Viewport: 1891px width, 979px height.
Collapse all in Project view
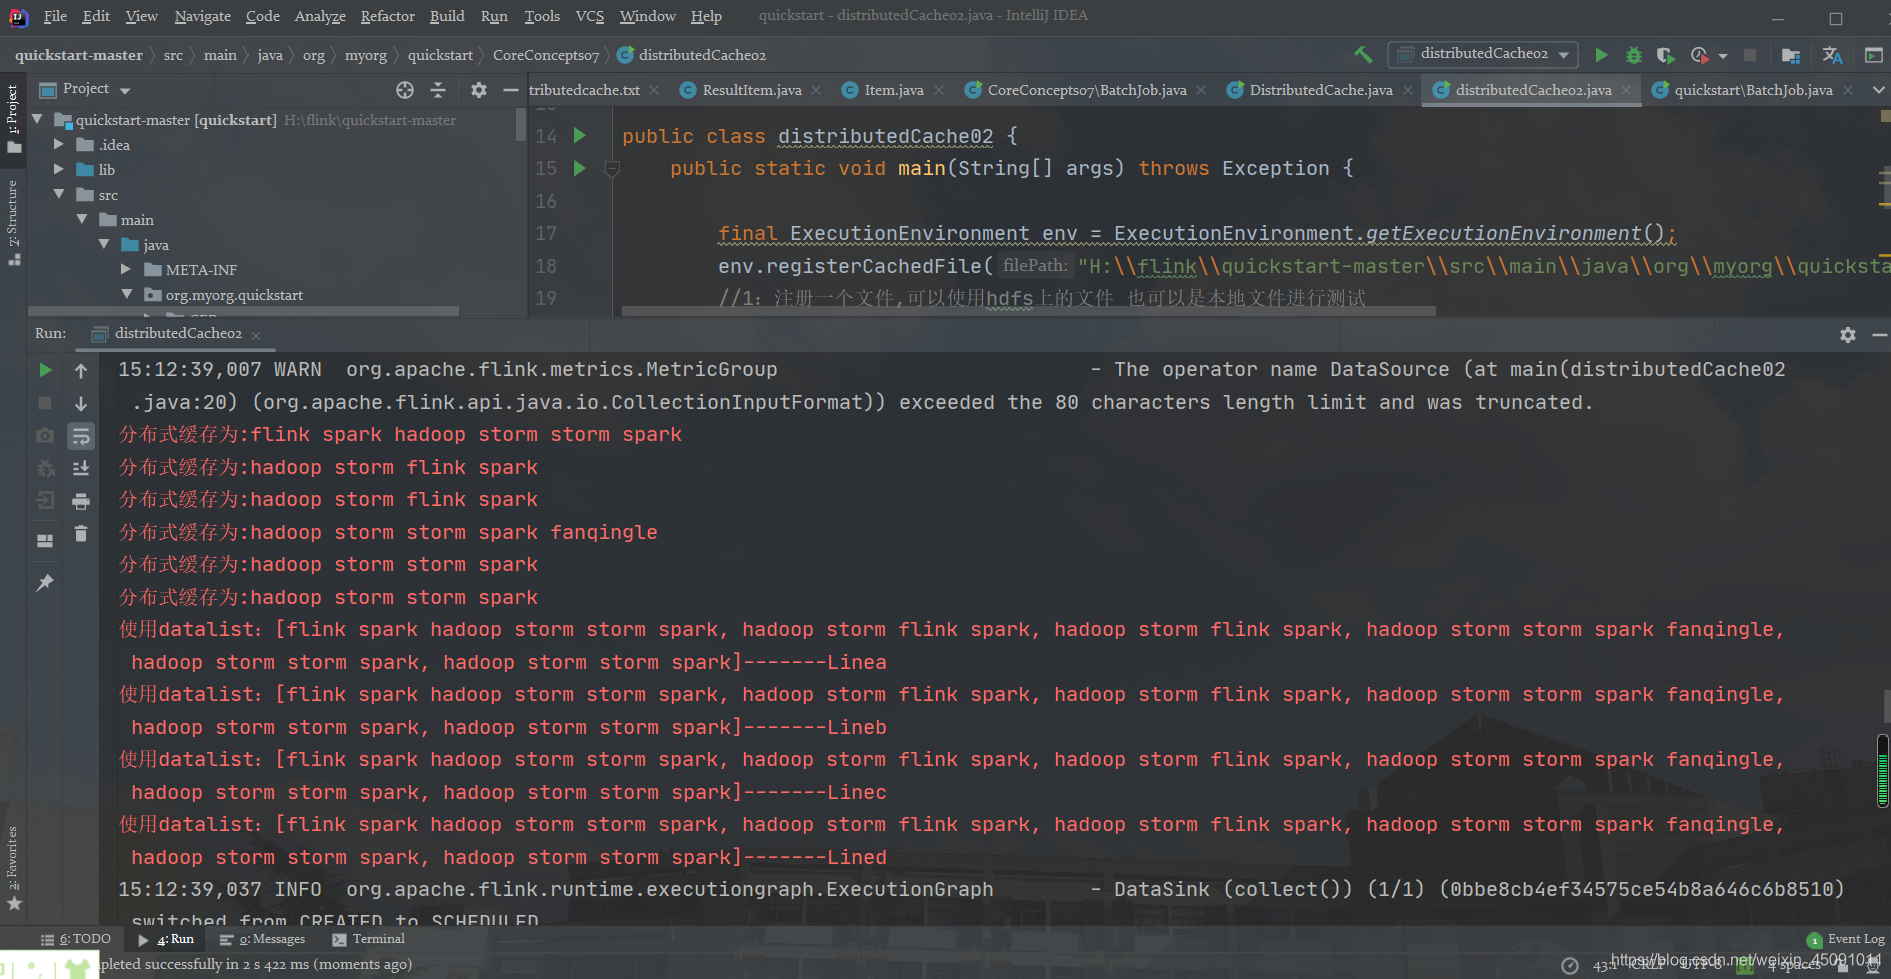438,90
